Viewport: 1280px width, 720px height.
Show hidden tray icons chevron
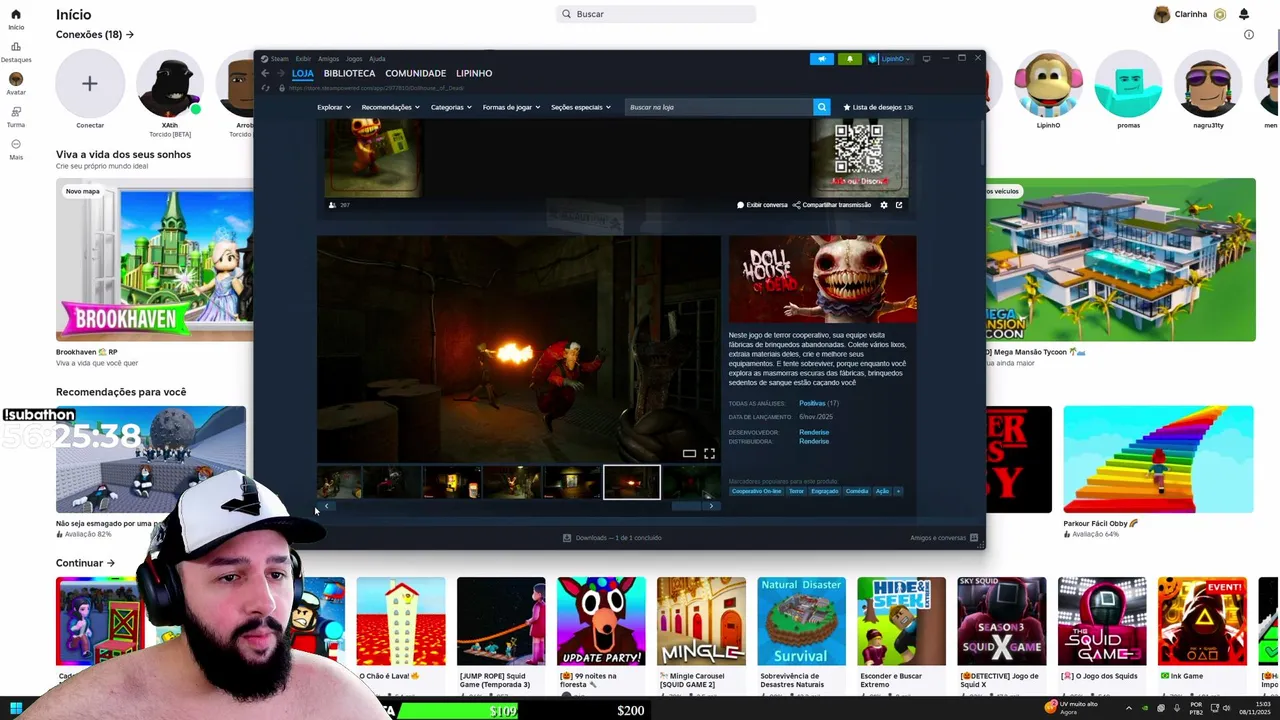(1129, 708)
